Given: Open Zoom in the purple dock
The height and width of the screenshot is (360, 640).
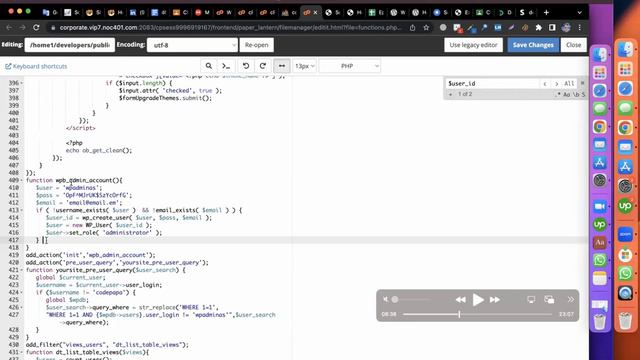Looking at the screenshot, I should coord(599,207).
